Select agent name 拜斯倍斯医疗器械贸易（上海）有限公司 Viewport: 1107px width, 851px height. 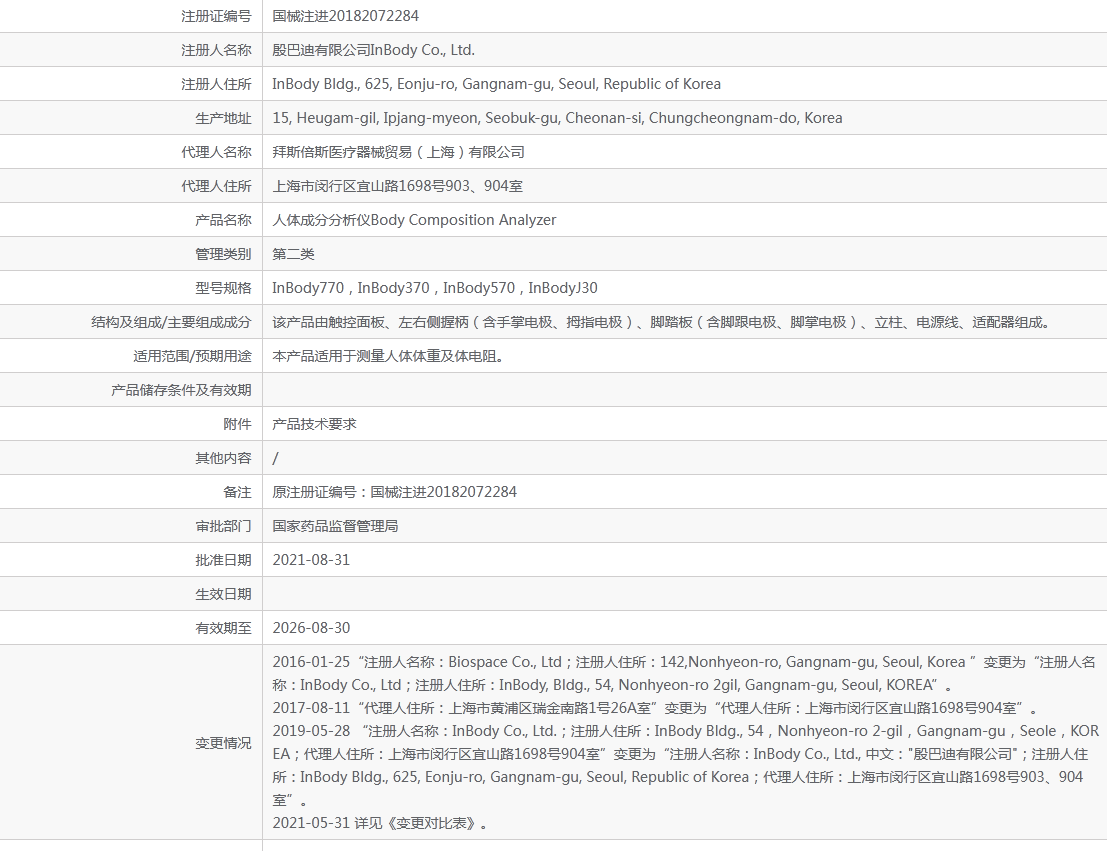pos(398,152)
